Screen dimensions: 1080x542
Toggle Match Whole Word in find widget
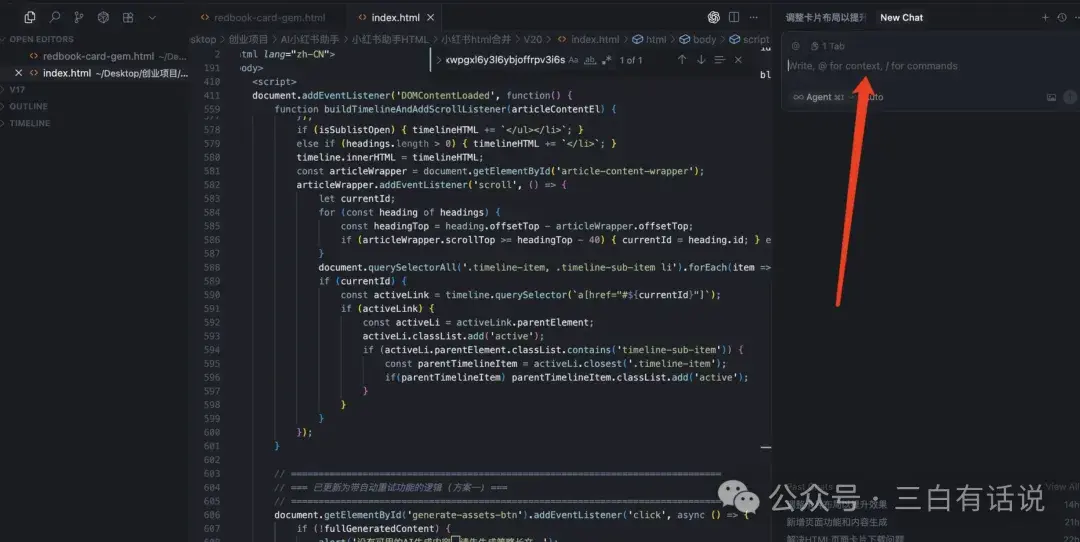590,60
